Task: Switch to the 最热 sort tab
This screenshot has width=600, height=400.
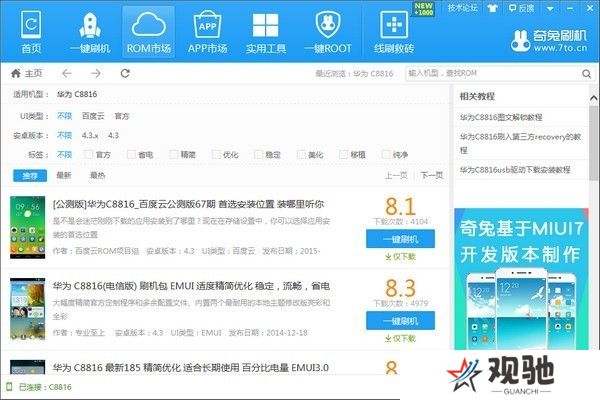Action: (x=98, y=175)
